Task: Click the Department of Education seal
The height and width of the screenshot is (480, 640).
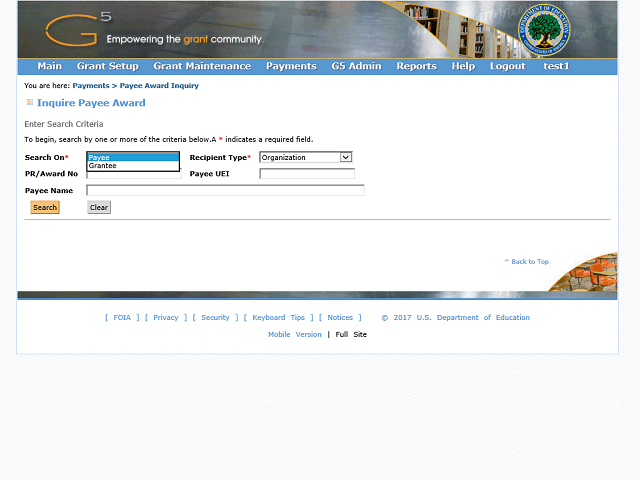Action: pos(544,30)
